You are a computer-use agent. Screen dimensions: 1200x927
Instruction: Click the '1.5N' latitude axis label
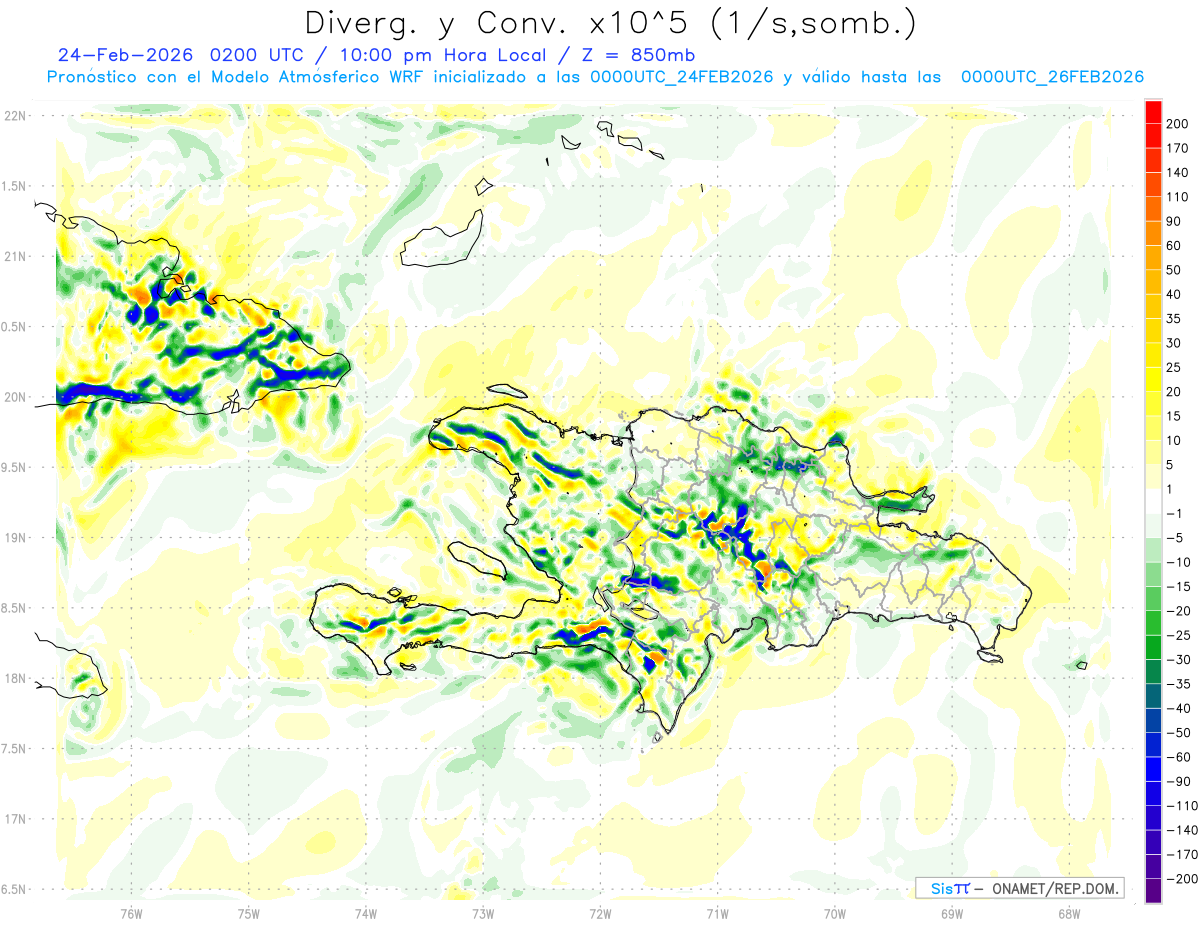point(15,186)
